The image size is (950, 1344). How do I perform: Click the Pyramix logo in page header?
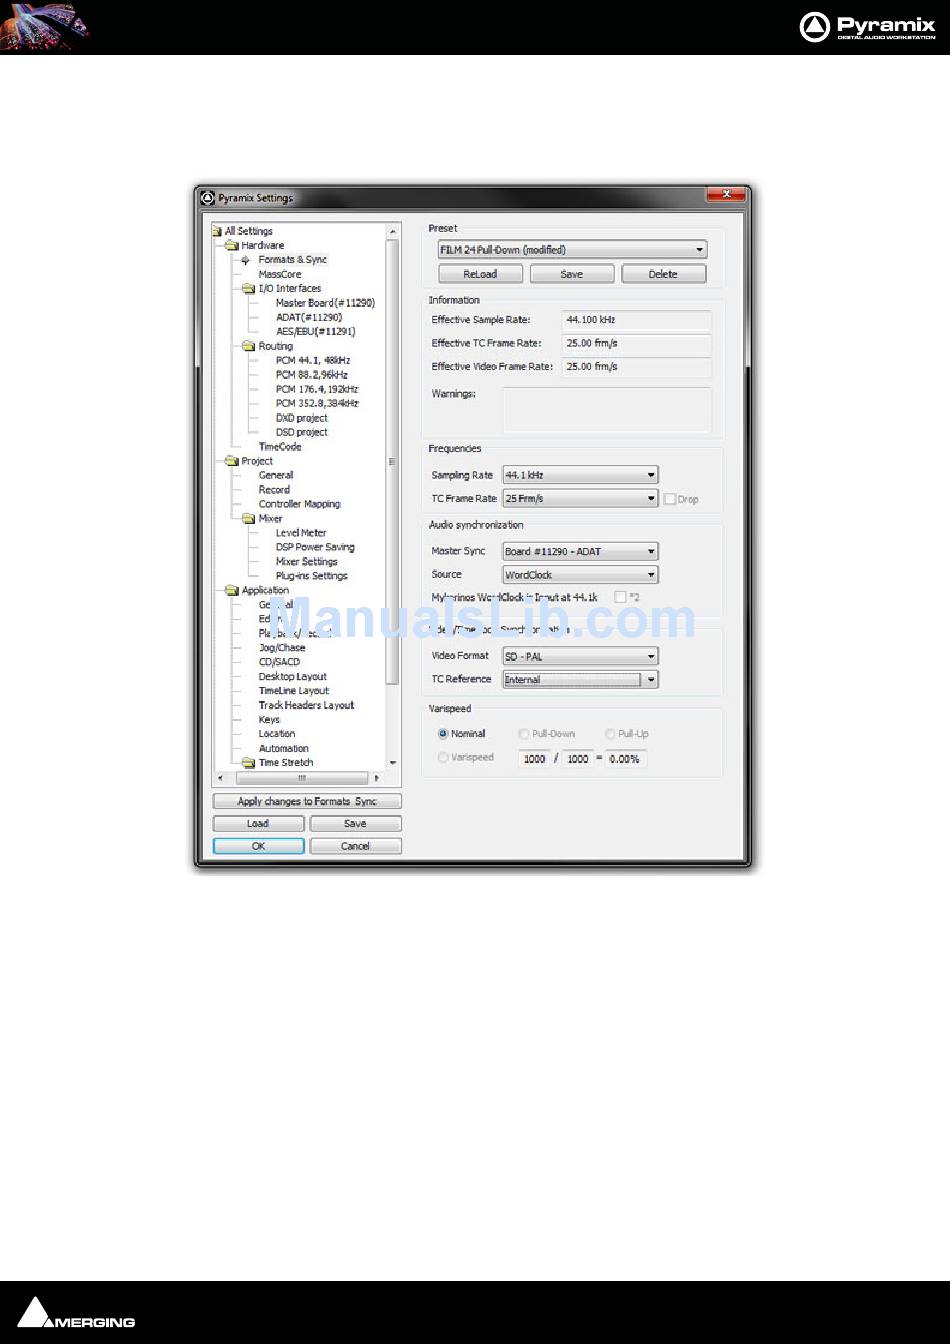(867, 27)
